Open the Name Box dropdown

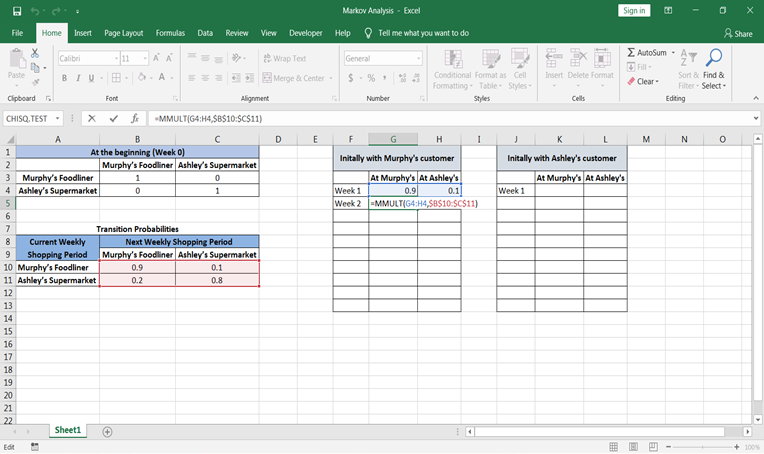[57, 118]
